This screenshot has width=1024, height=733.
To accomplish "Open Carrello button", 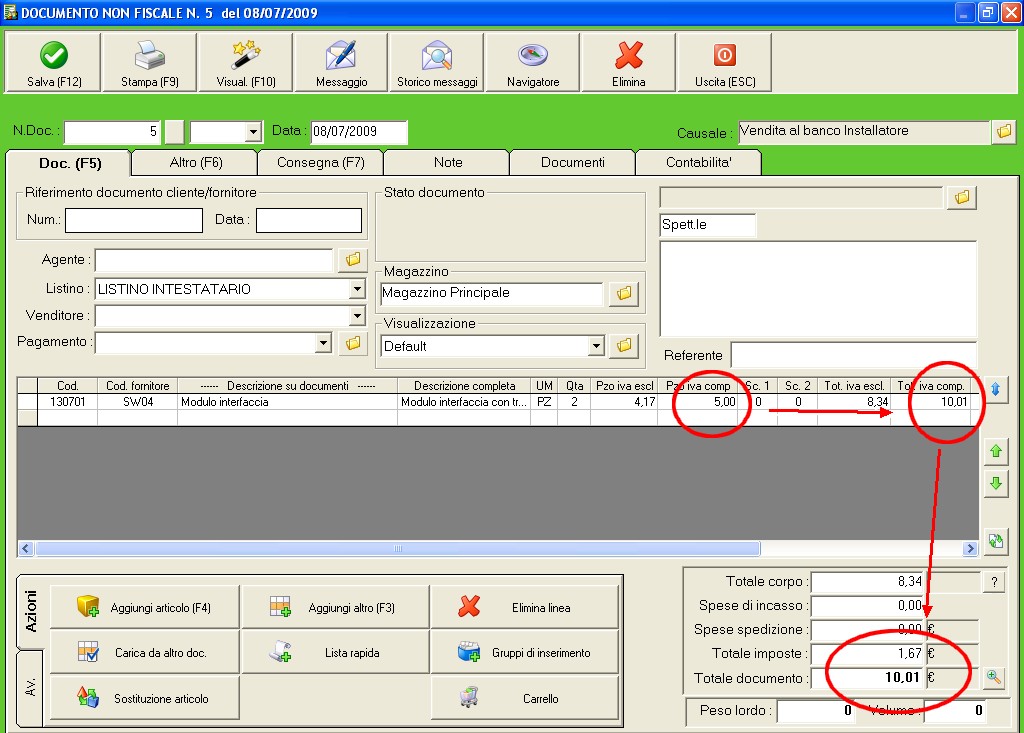I will tap(524, 698).
